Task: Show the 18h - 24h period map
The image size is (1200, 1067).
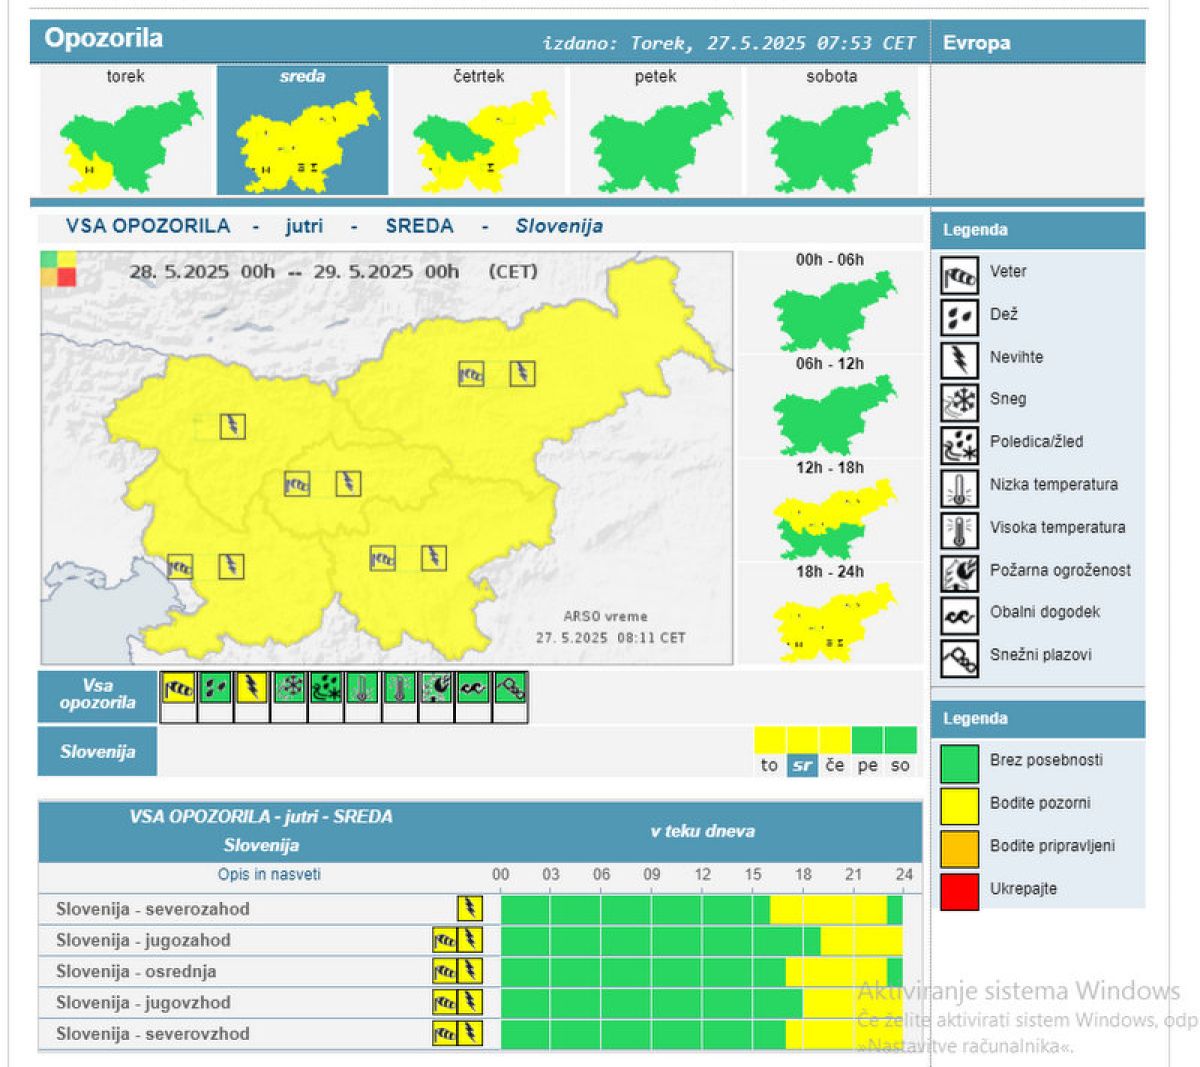Action: click(831, 614)
